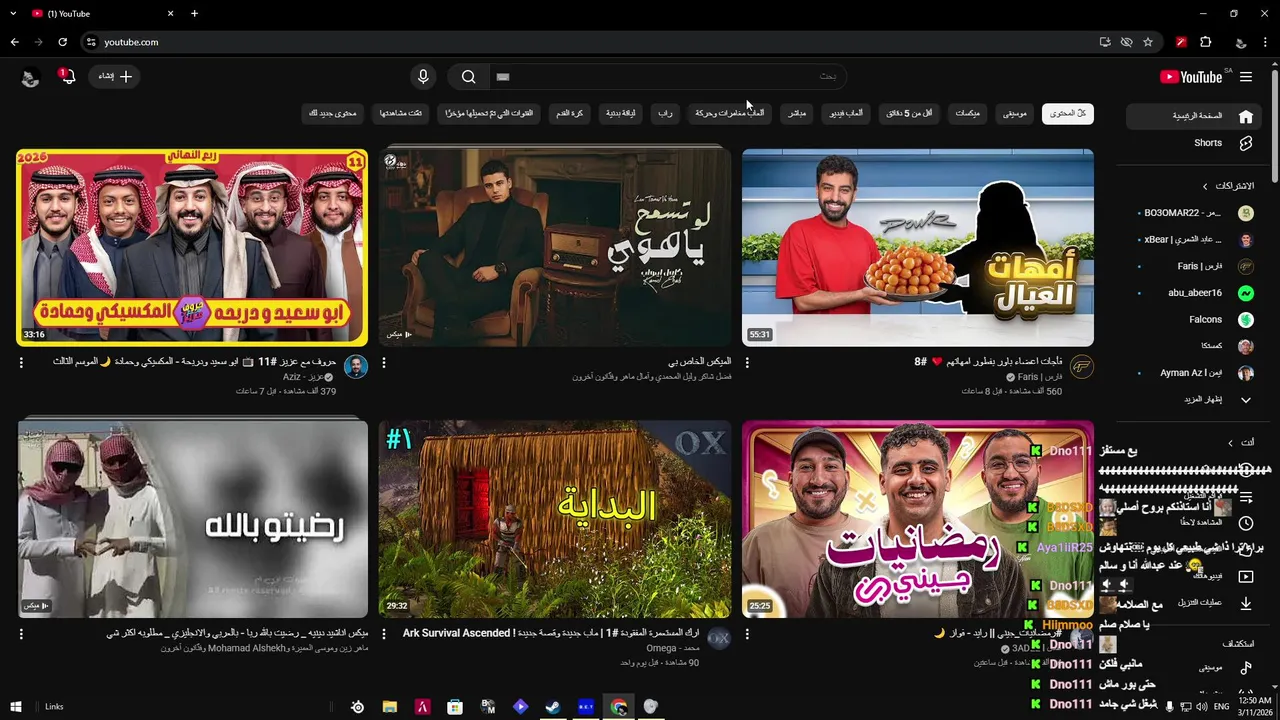Reload the page in Chrome
The image size is (1280, 720).
[x=62, y=42]
